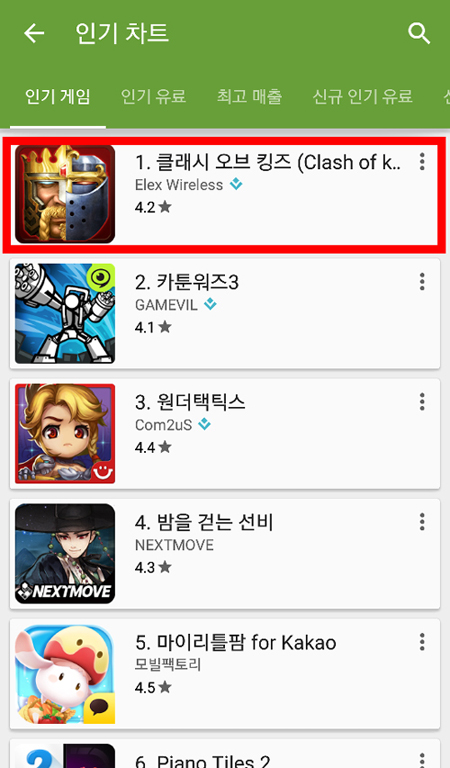The image size is (450, 768).
Task: Tap the Clash of Kings app icon
Action: click(x=65, y=194)
